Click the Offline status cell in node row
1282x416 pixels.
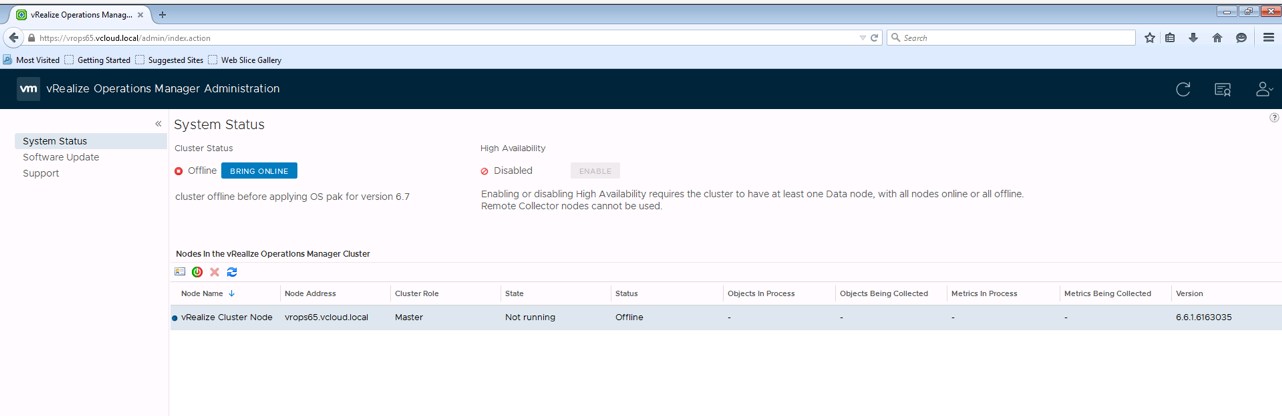(x=630, y=317)
